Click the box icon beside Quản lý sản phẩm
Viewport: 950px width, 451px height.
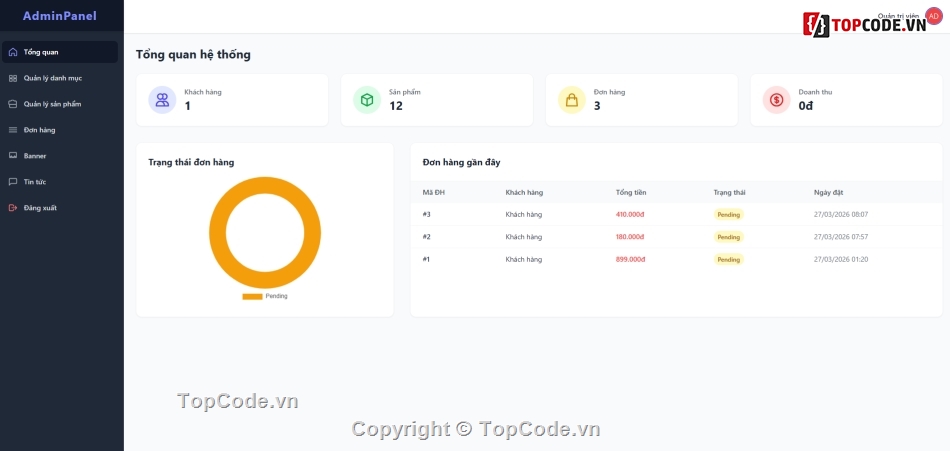tap(13, 104)
